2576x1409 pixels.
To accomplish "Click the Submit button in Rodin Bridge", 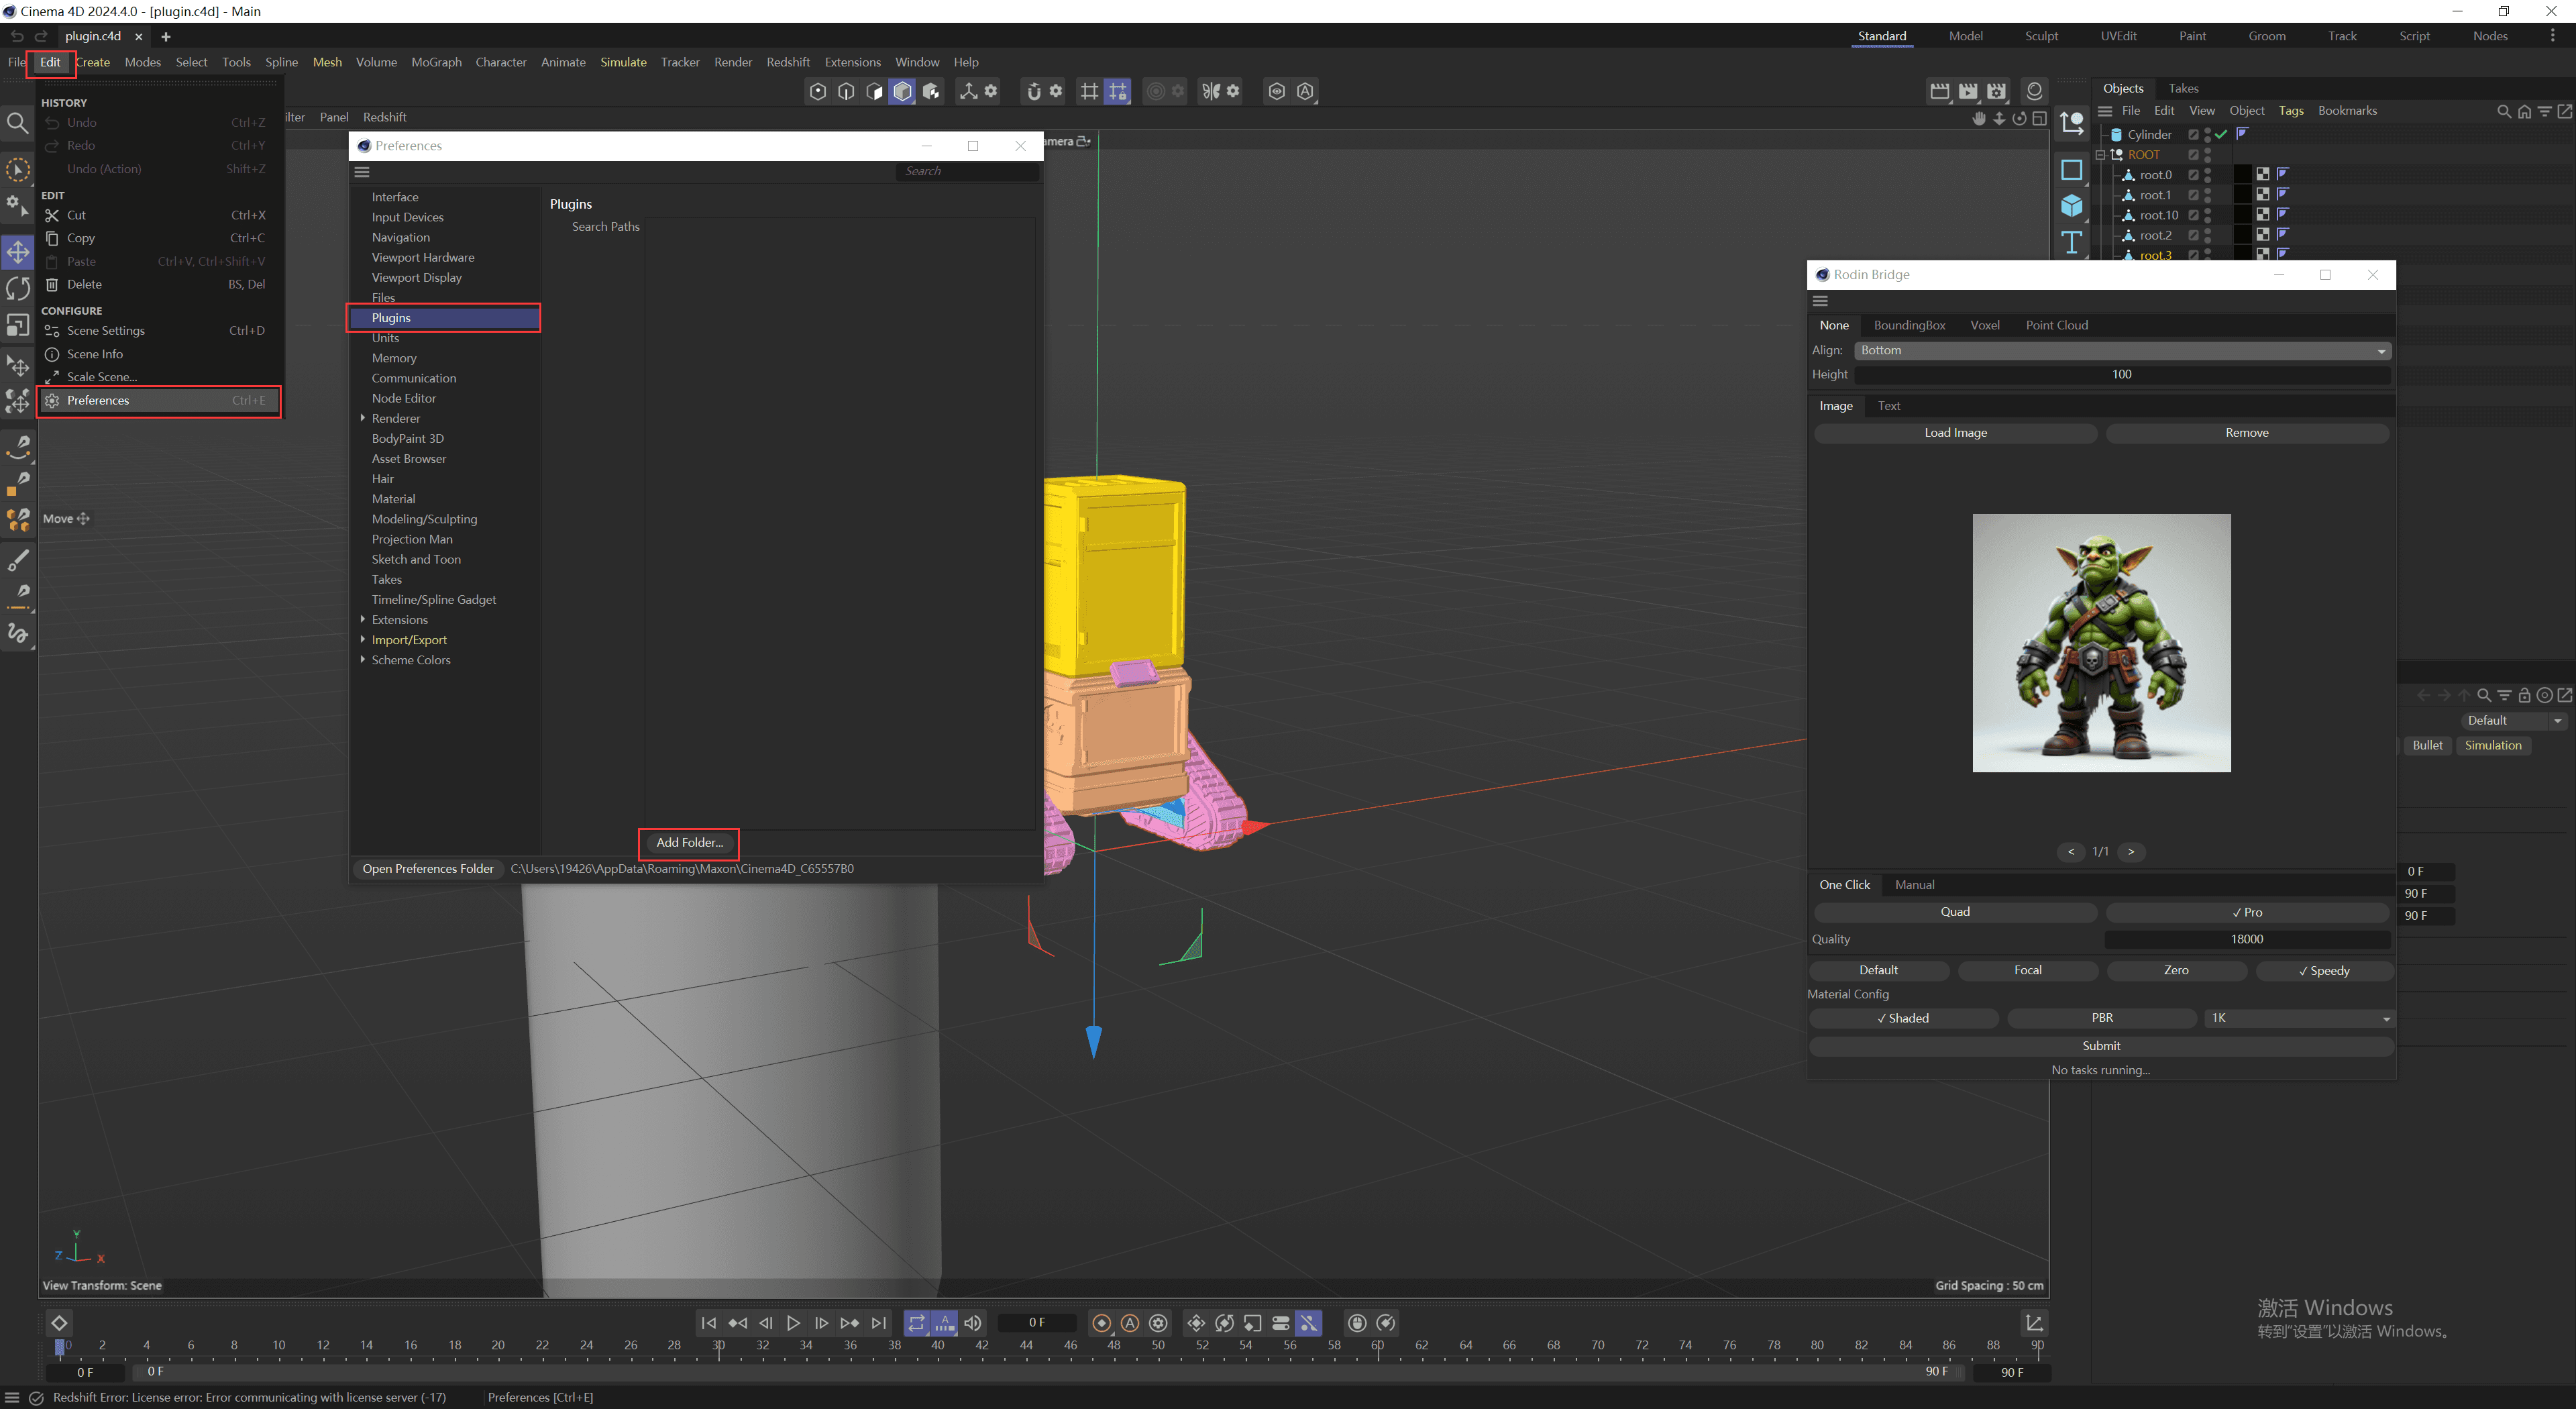I will pos(2101,1046).
